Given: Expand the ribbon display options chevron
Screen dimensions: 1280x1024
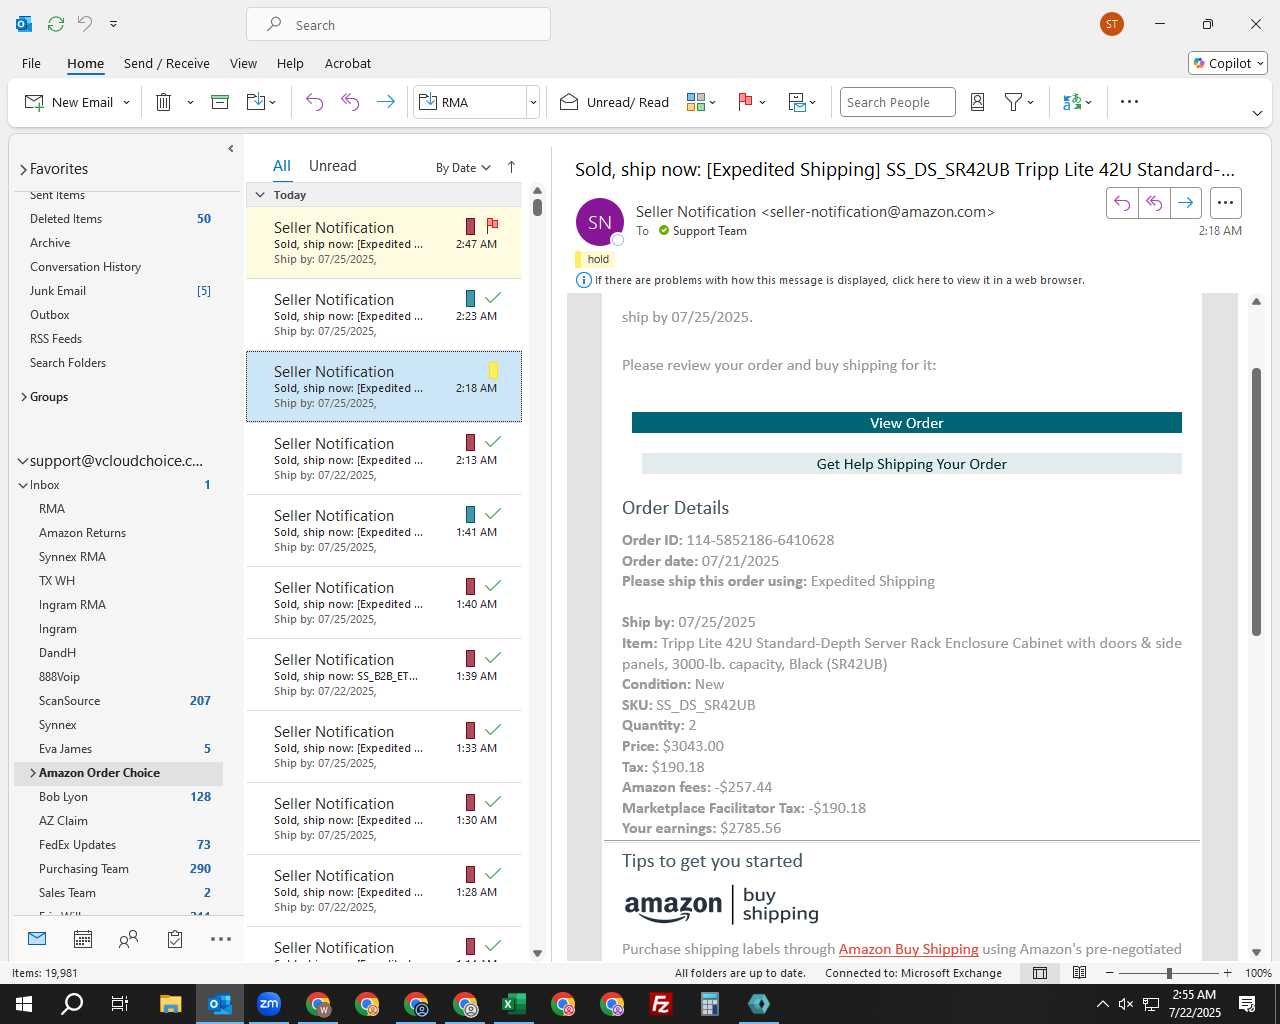Looking at the screenshot, I should pyautogui.click(x=1257, y=113).
